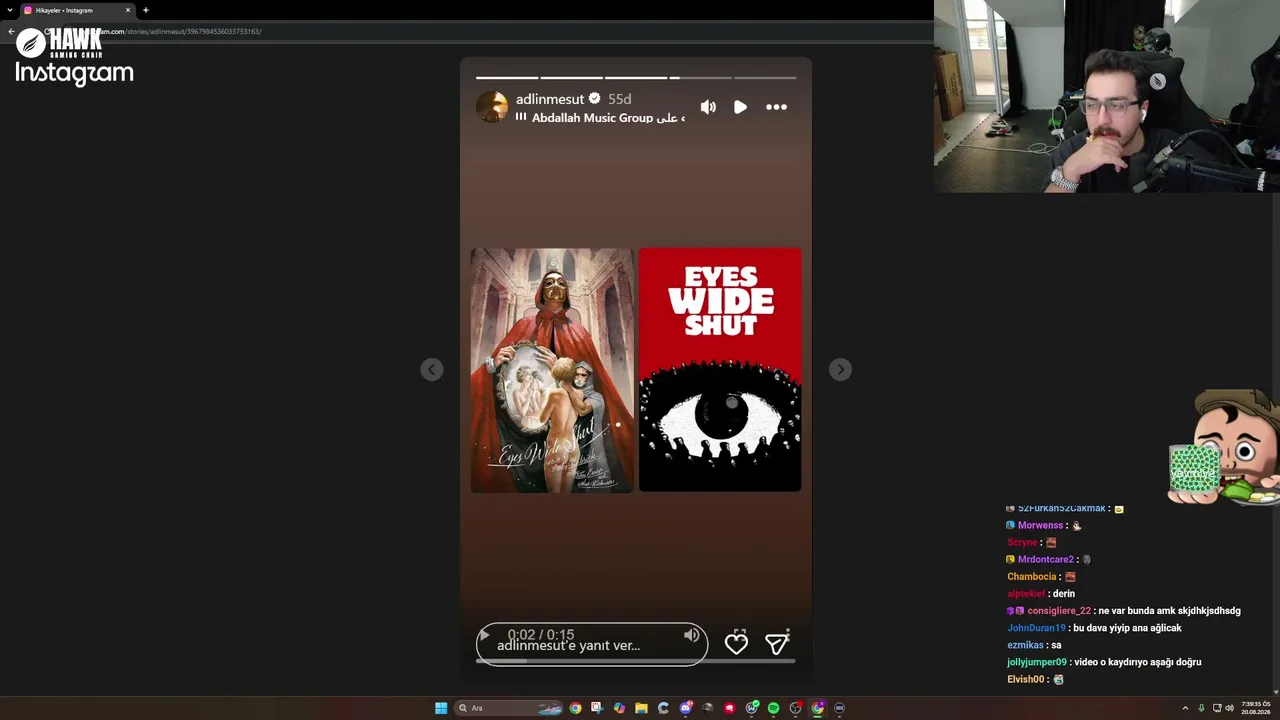Screen dimensions: 1280x720
Task: Click chat username alptekief
Action: click(1026, 594)
